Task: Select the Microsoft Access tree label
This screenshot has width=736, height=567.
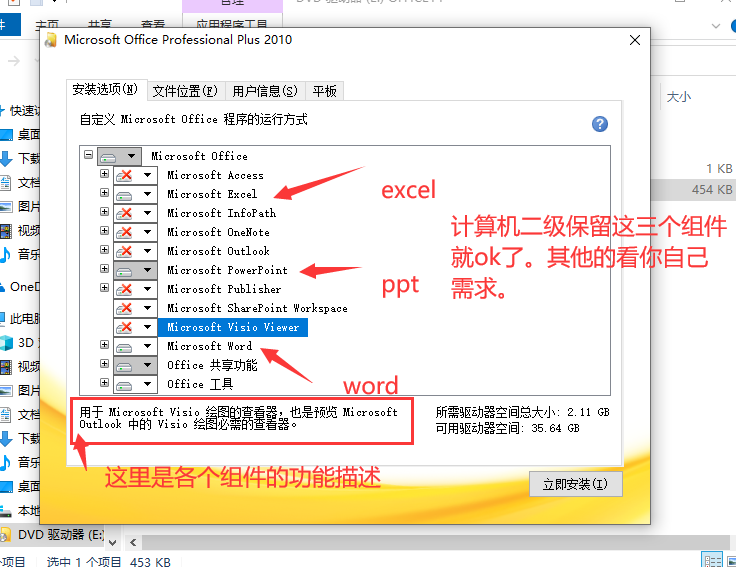Action: 215,176
